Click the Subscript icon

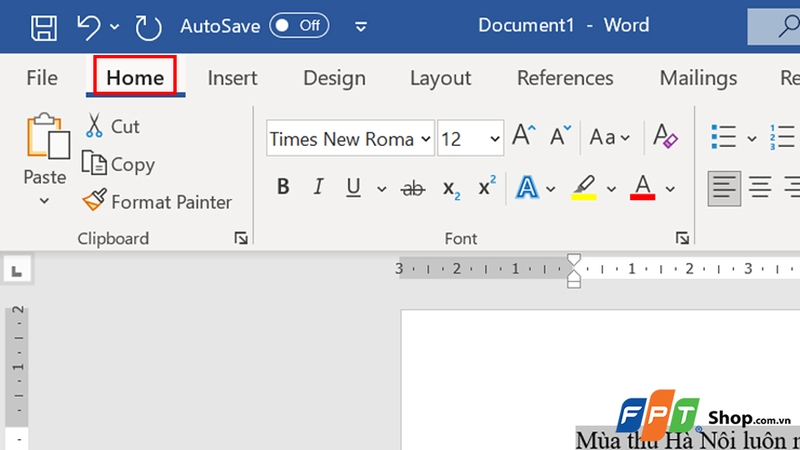click(451, 188)
